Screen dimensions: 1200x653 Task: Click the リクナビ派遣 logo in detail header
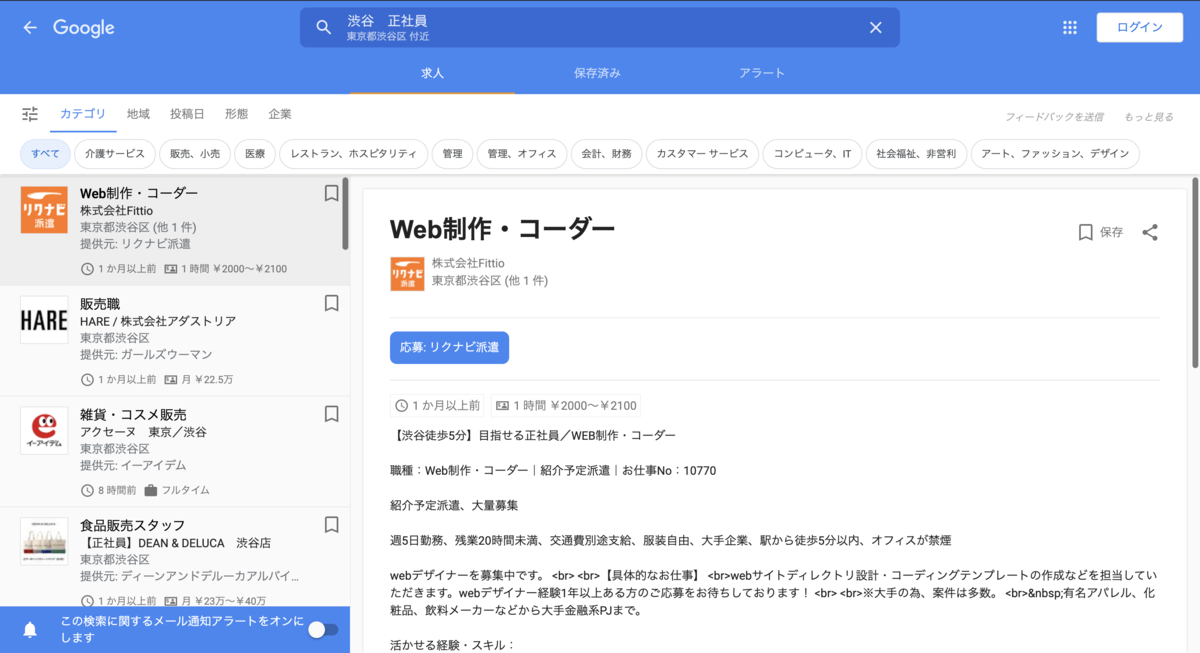click(407, 274)
